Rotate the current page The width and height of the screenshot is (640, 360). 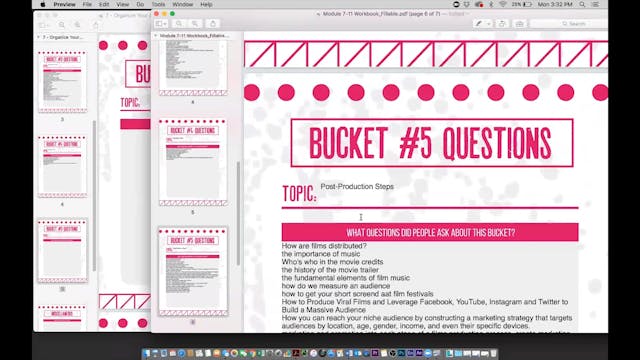(x=502, y=24)
